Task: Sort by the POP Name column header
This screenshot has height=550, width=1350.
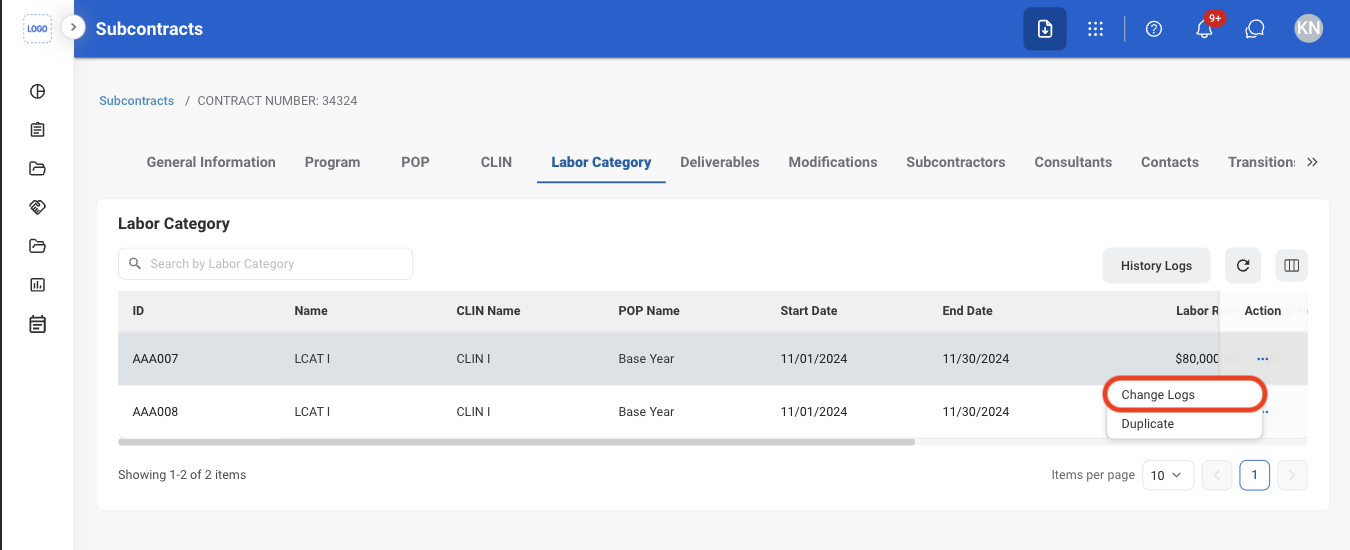Action: click(649, 311)
